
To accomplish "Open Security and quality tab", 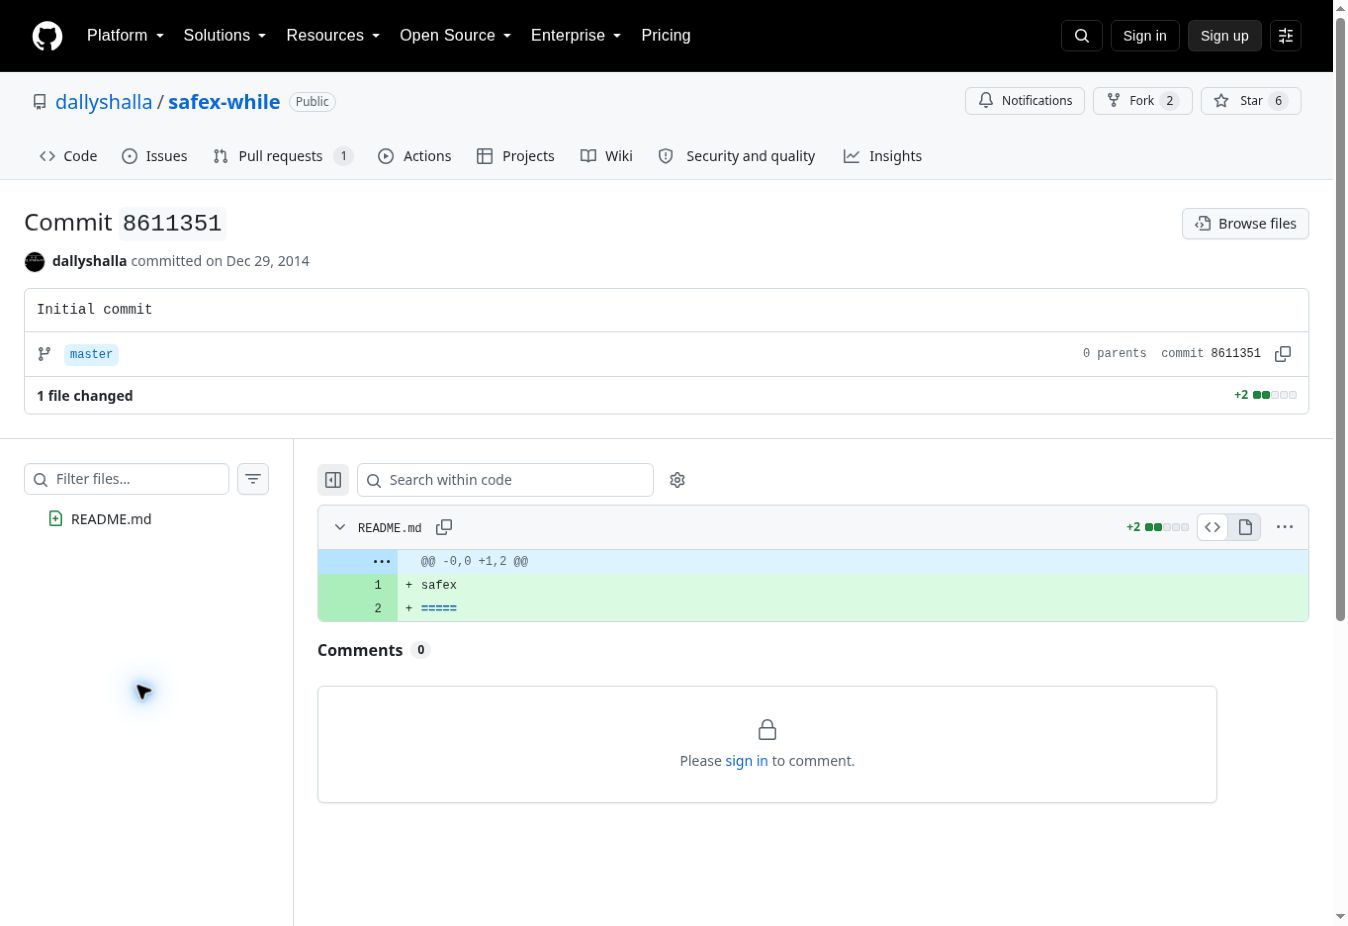I will [736, 156].
